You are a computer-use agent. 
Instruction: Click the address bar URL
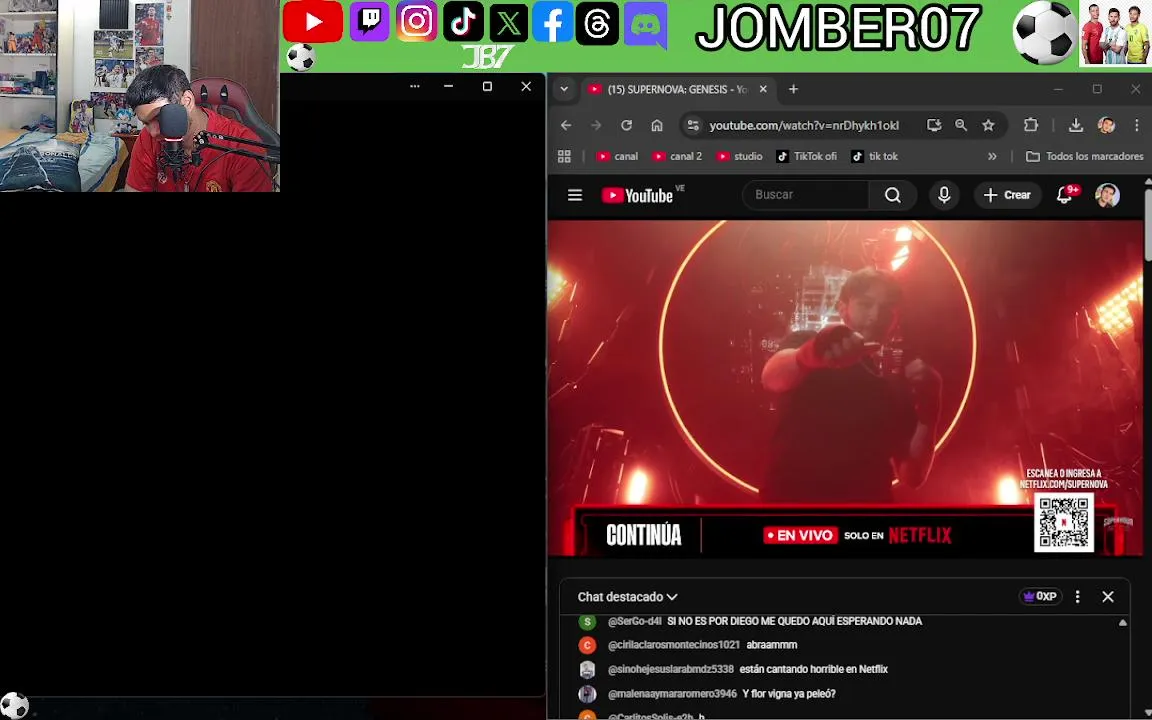804,126
